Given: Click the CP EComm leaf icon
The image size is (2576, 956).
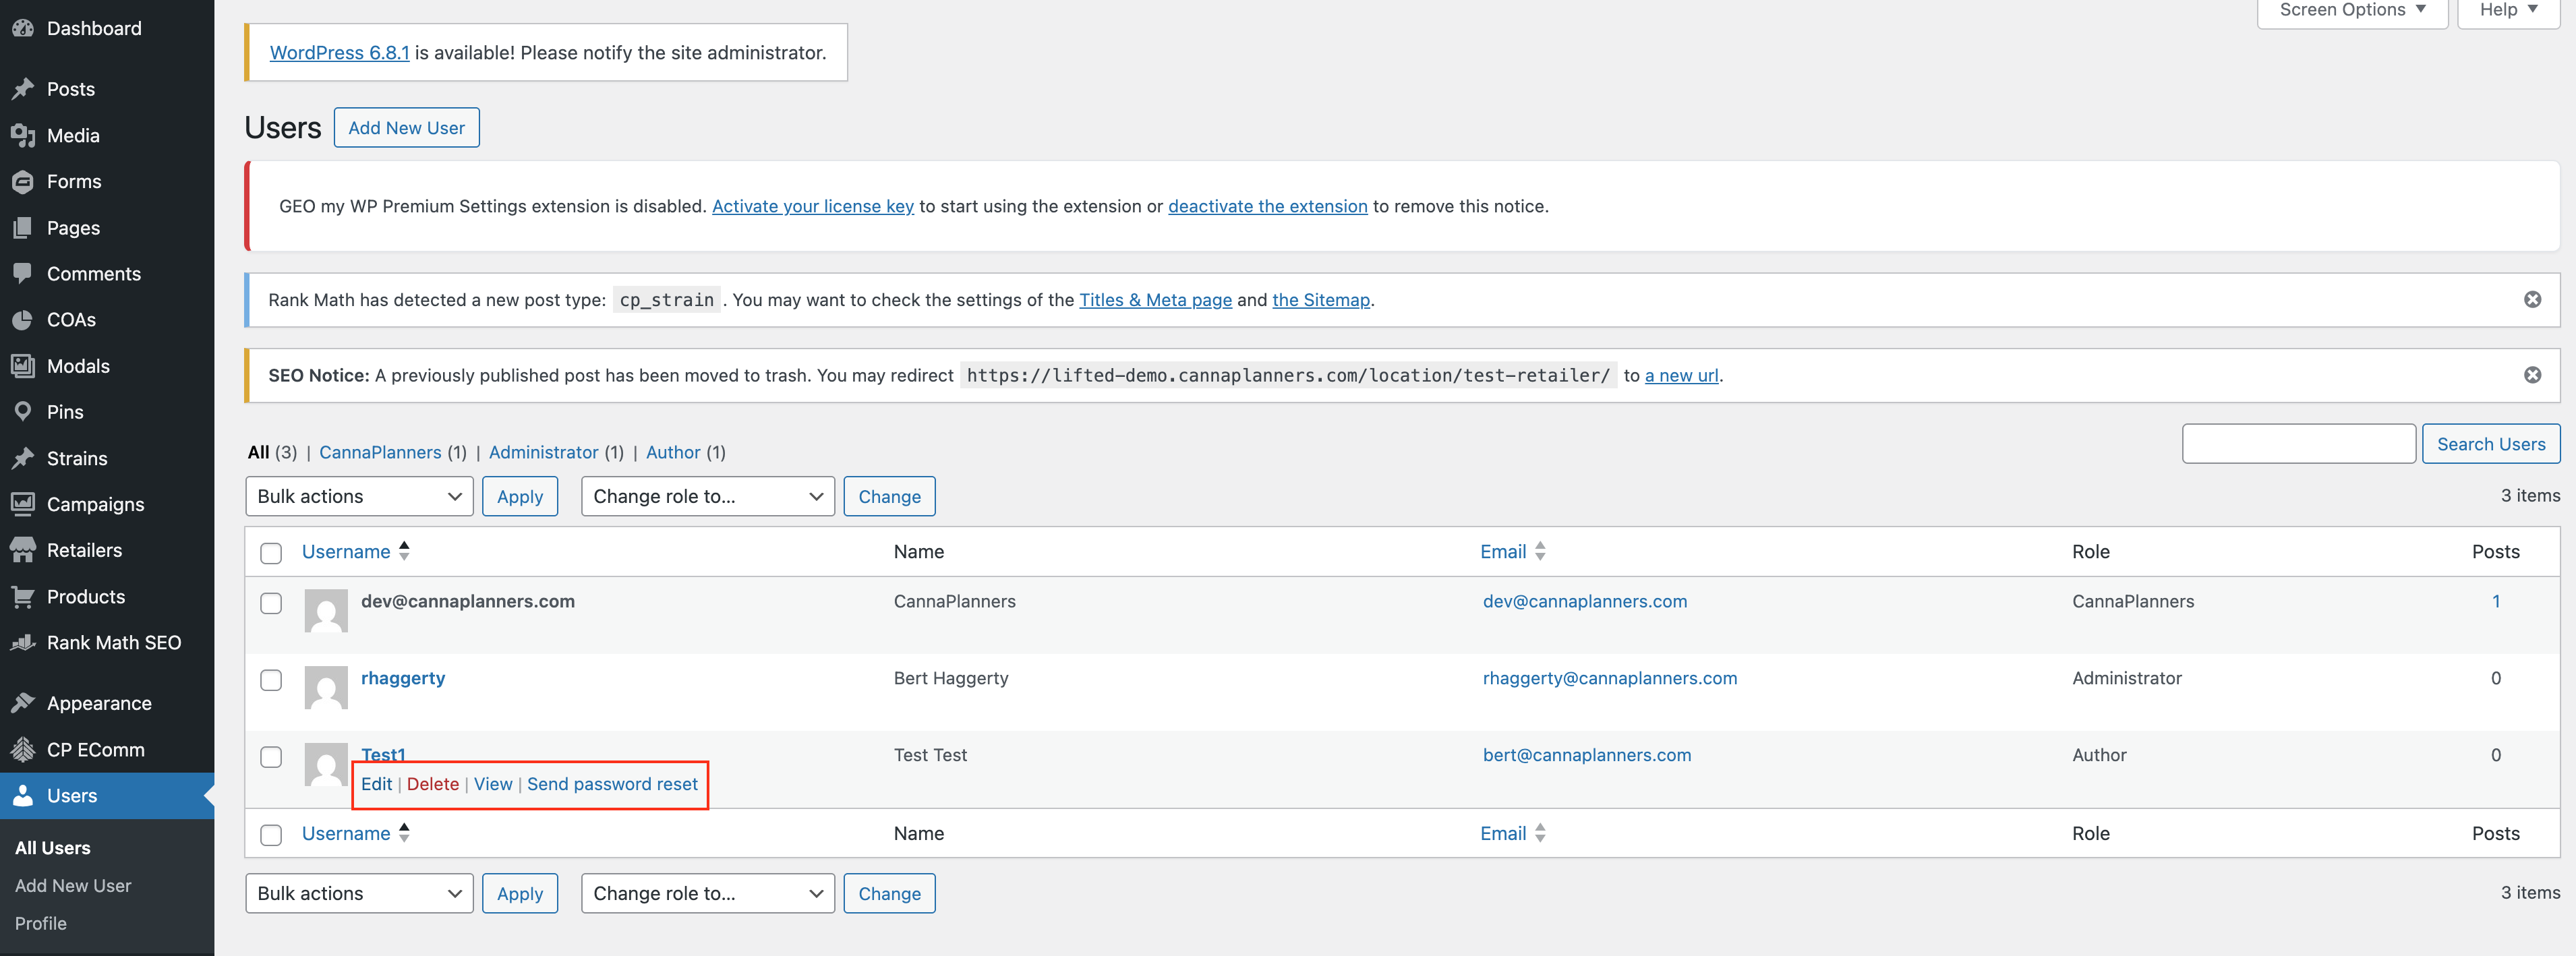Looking at the screenshot, I should pos(22,750).
